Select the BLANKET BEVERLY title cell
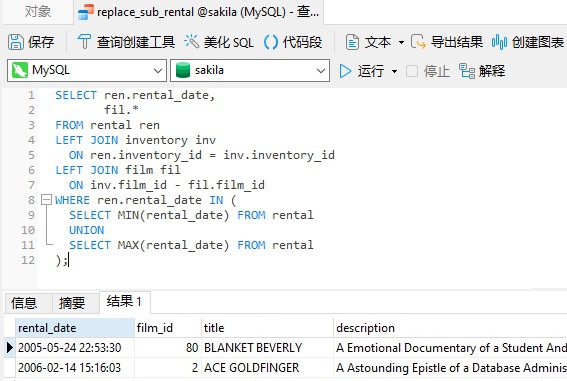Screen dimensions: 567x381 (x=267, y=348)
